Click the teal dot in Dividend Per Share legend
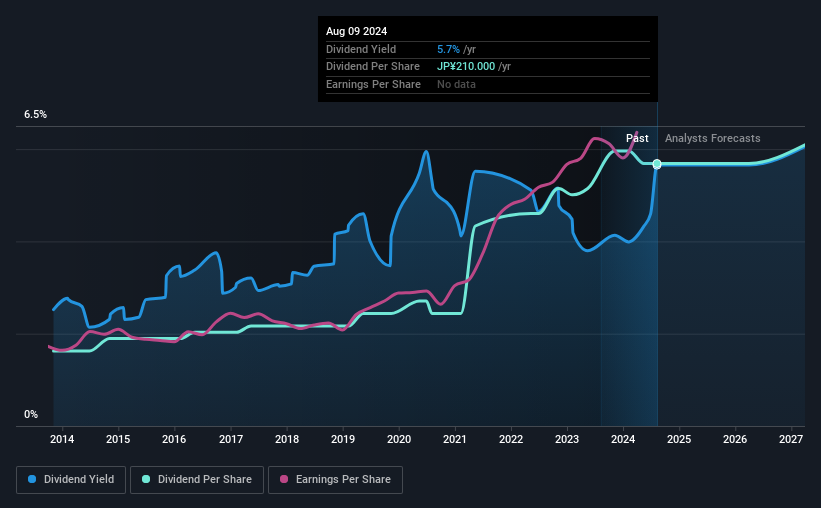The width and height of the screenshot is (821, 508). pyautogui.click(x=146, y=480)
